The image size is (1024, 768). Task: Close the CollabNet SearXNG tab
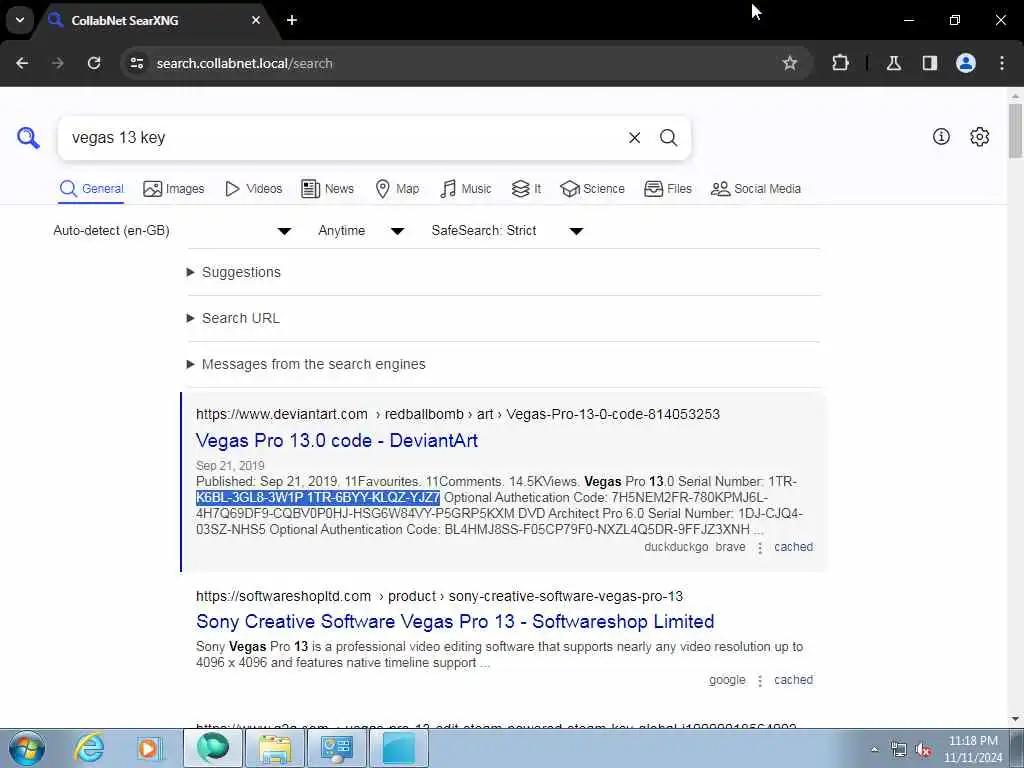point(256,20)
